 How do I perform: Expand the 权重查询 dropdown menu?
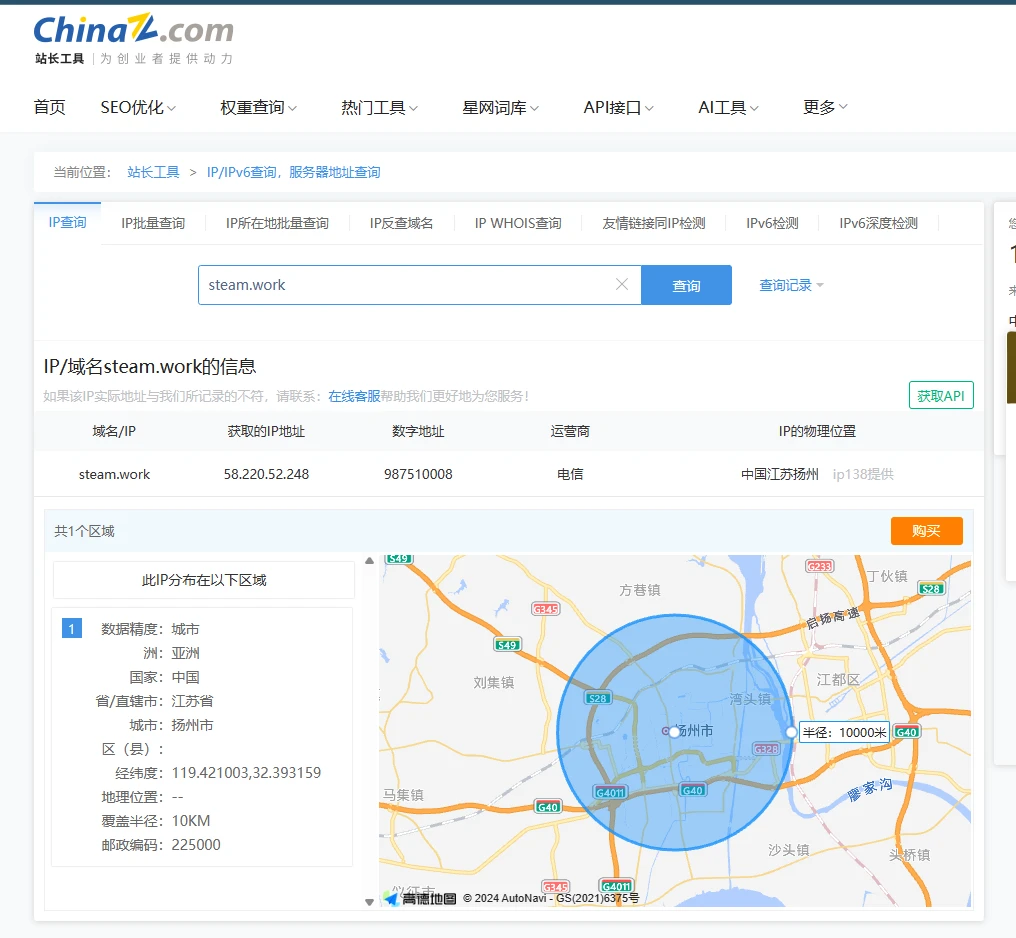258,108
